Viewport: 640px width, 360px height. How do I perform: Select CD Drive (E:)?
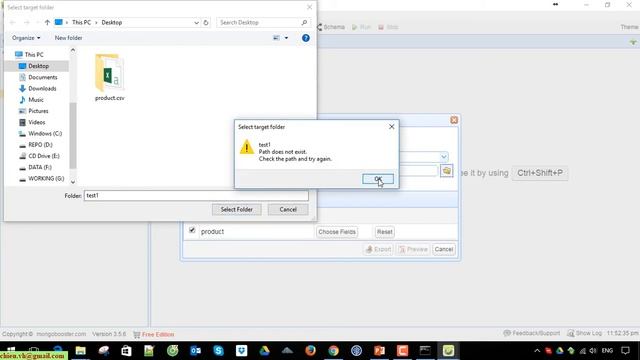click(44, 156)
